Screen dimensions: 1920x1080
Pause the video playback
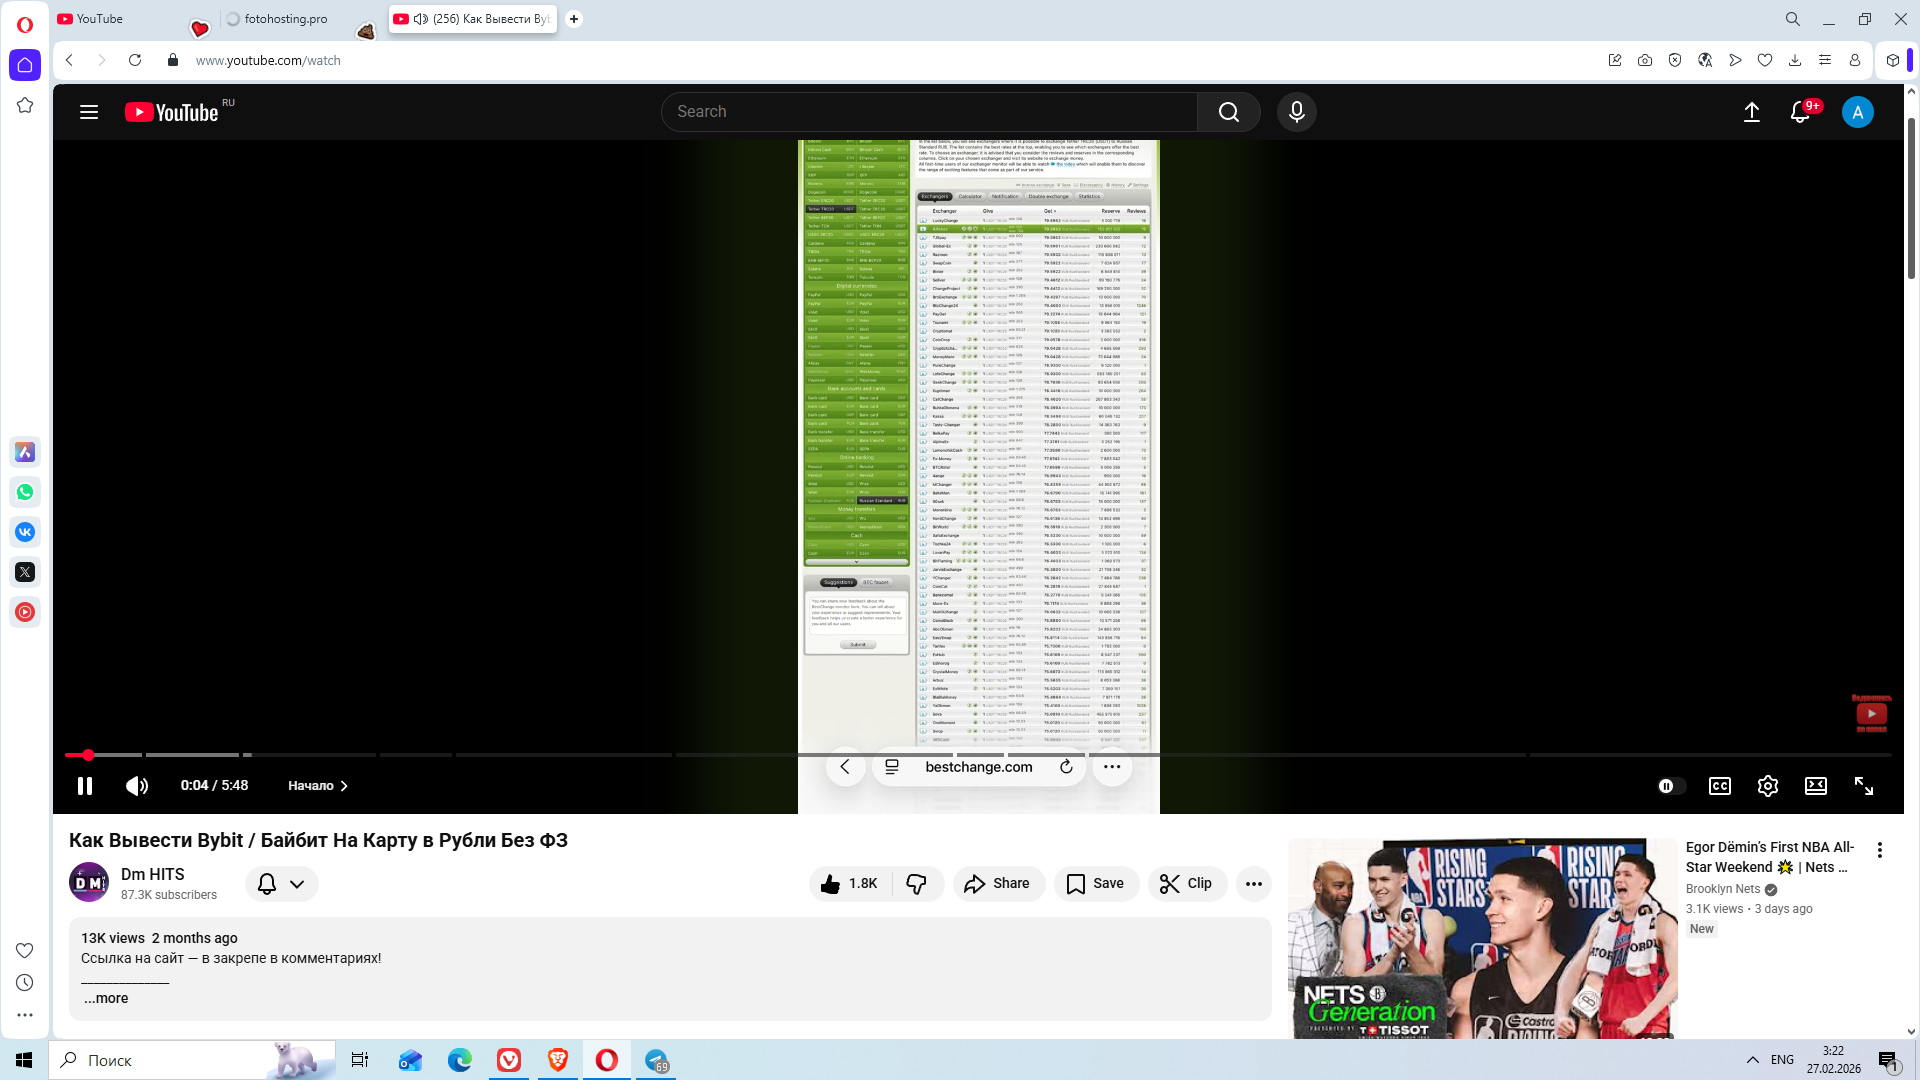tap(85, 786)
